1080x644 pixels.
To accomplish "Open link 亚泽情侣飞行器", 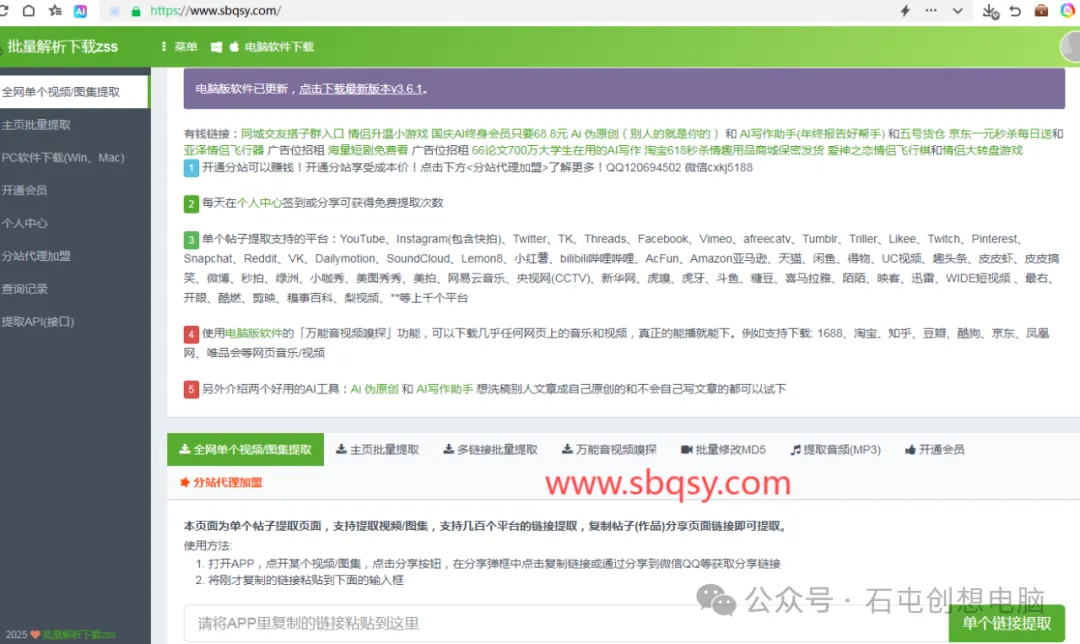I will coord(224,150).
